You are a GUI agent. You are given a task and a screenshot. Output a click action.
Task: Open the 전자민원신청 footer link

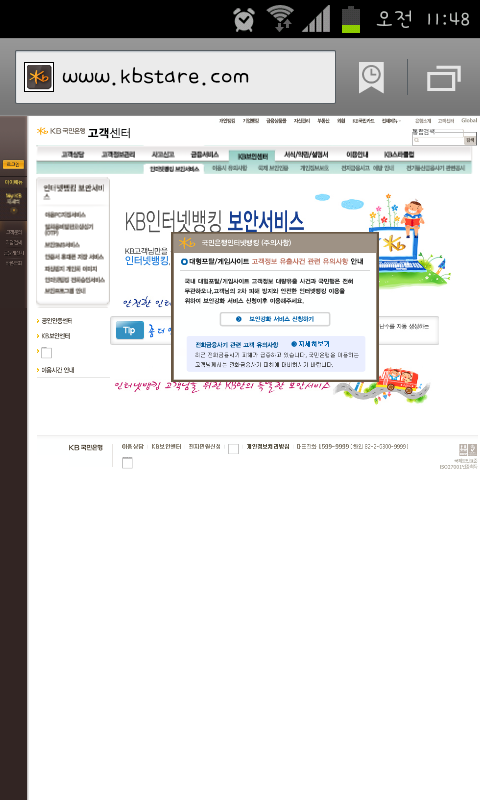tap(205, 446)
